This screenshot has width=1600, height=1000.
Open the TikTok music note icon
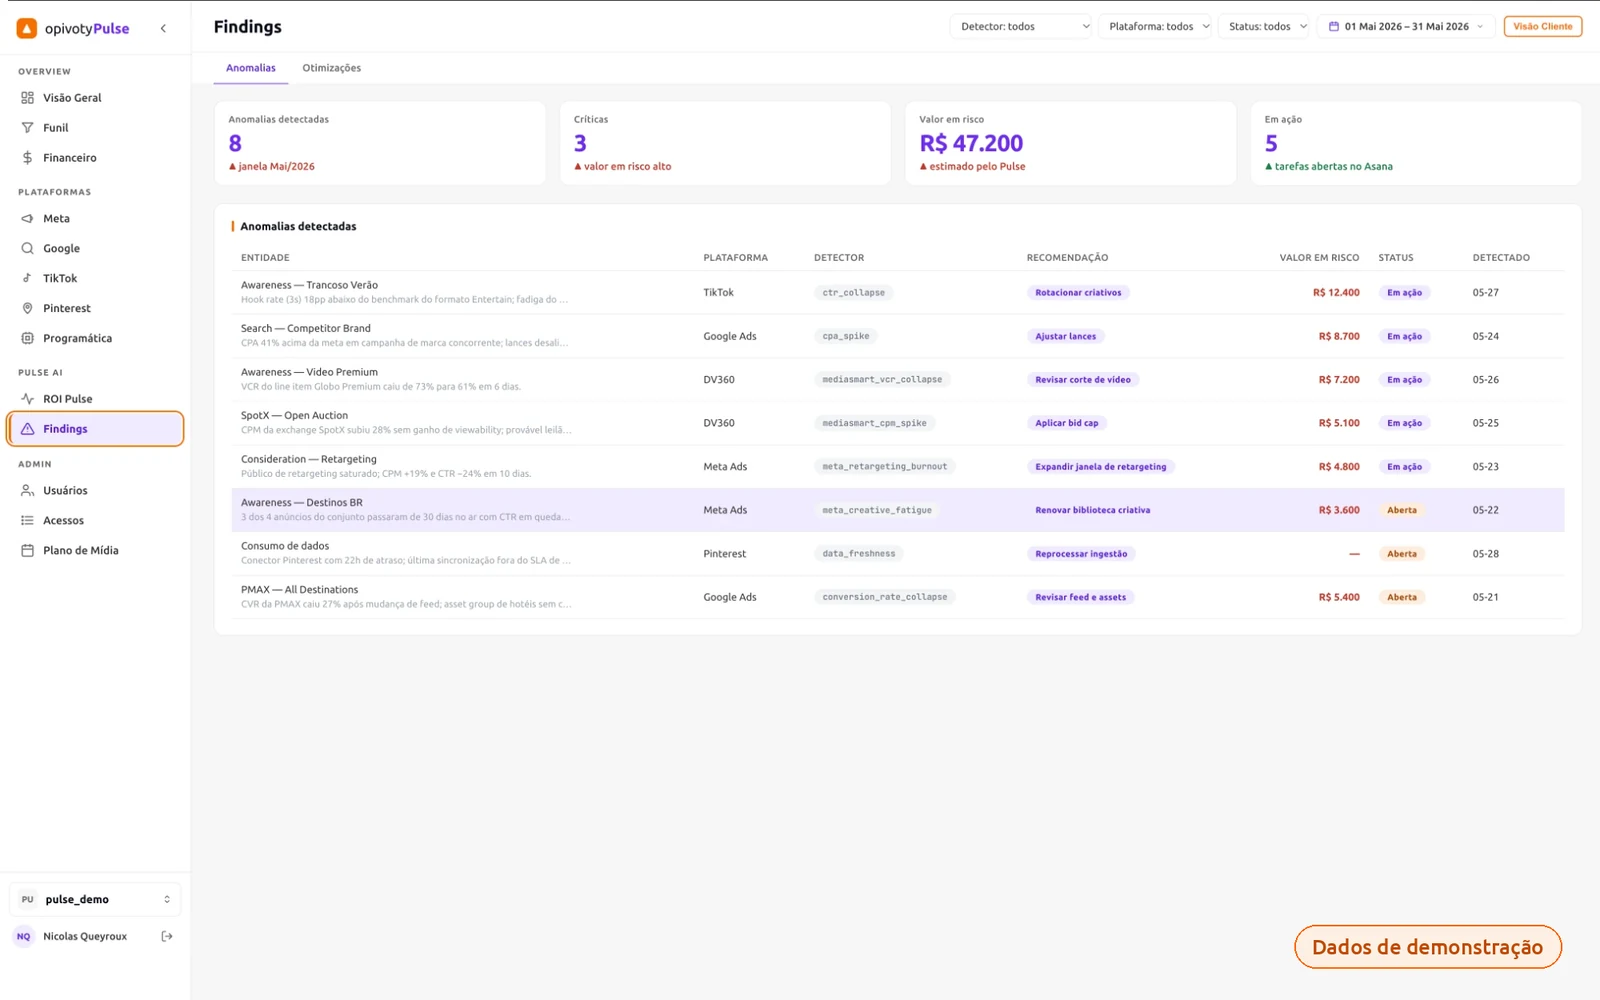tap(27, 278)
